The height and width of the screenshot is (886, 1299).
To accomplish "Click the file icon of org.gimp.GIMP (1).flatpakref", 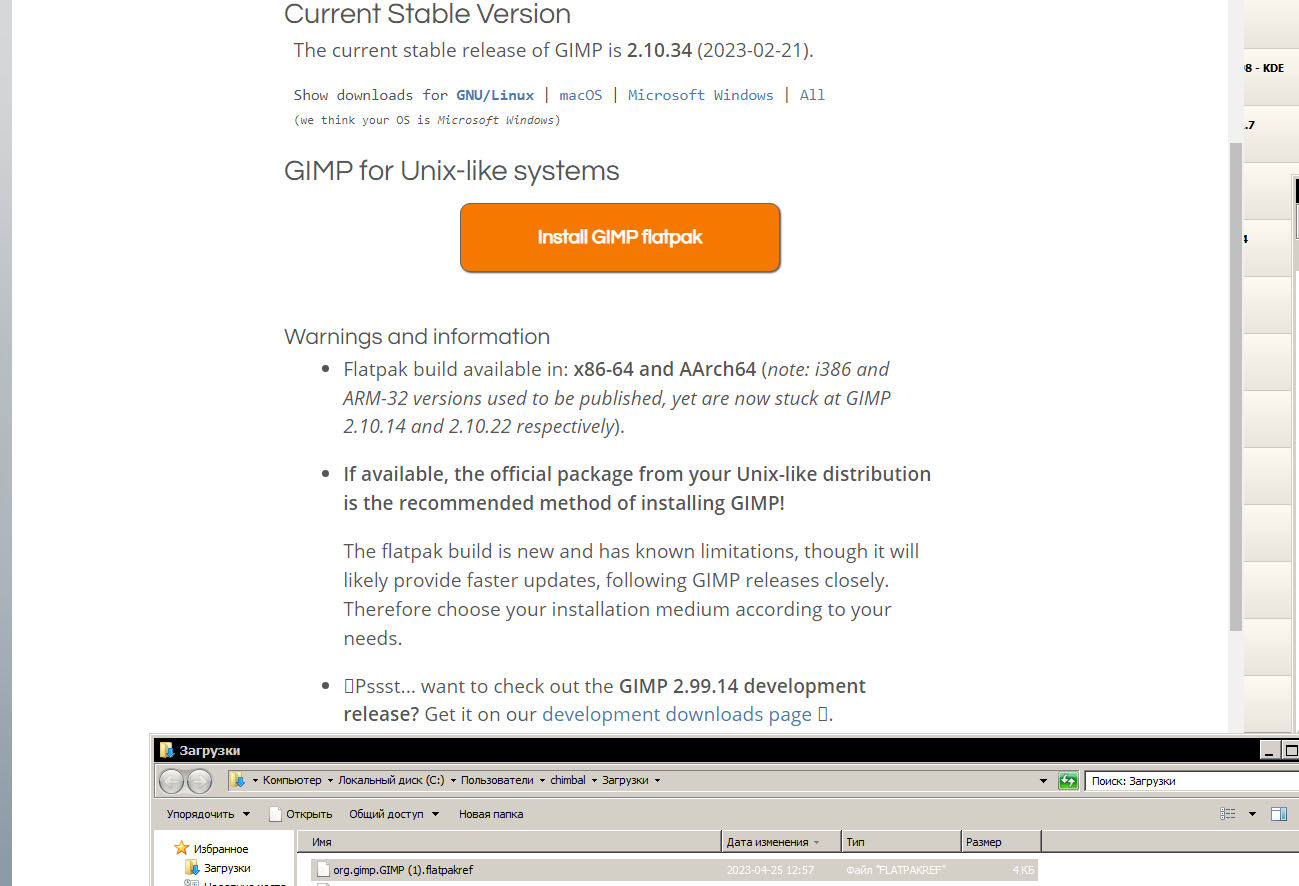I will tap(323, 870).
